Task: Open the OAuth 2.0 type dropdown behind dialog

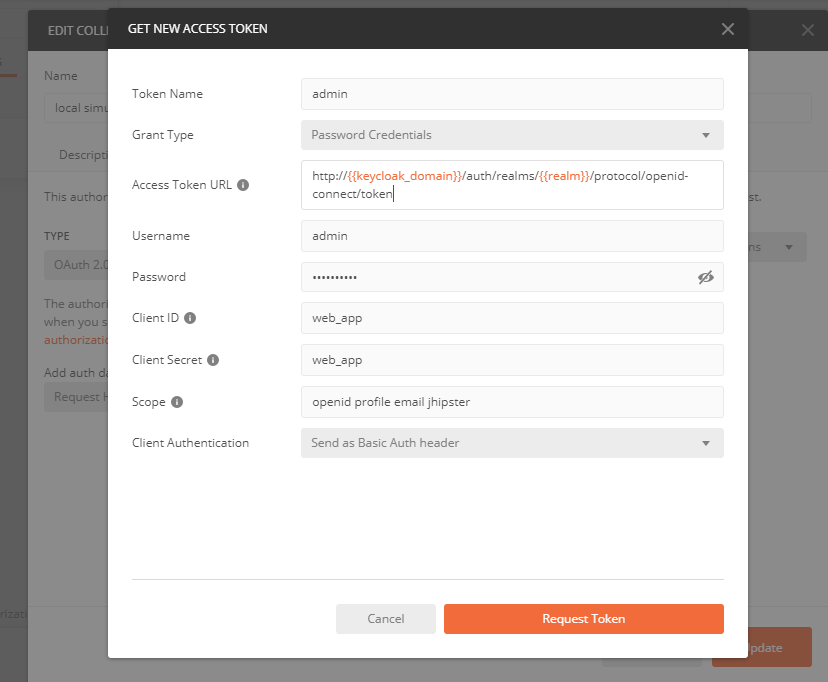Action: tap(76, 265)
